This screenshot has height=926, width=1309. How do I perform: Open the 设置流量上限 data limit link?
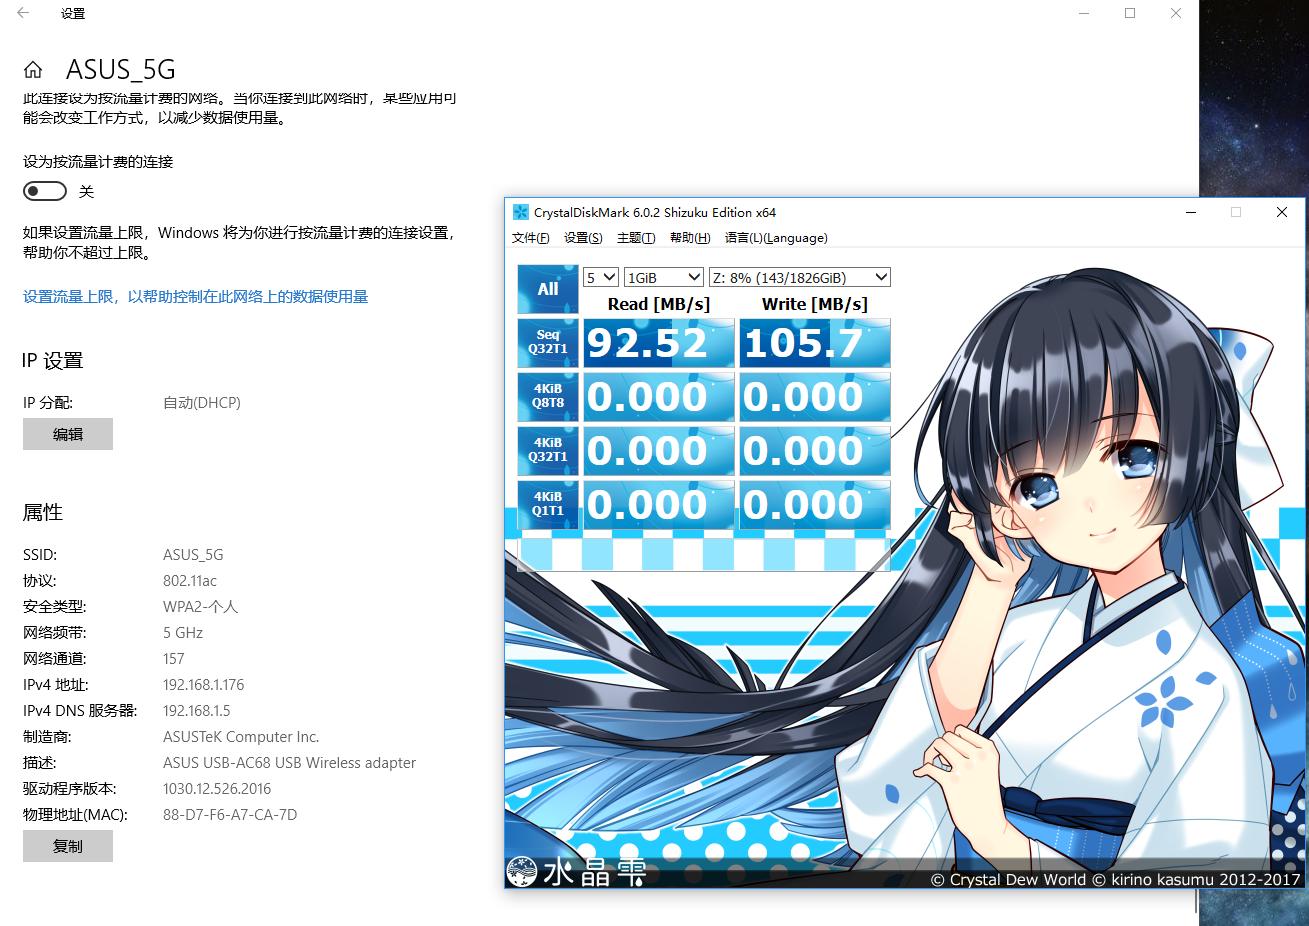point(197,296)
